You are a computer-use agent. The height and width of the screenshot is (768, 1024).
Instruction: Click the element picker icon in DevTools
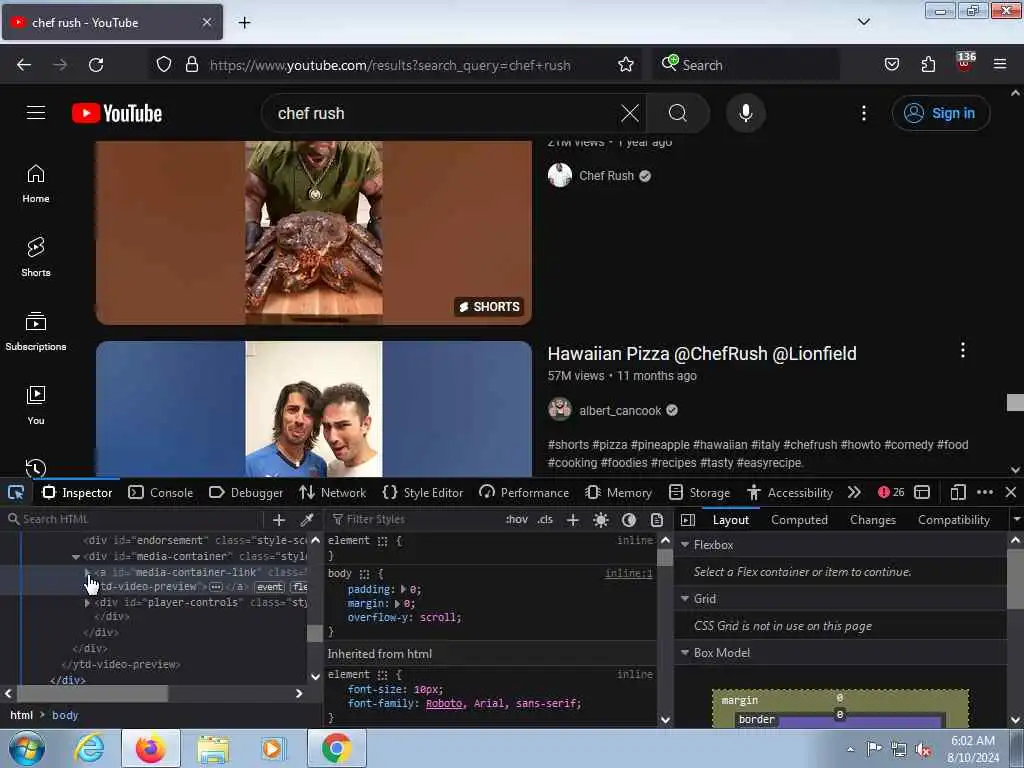[16, 492]
